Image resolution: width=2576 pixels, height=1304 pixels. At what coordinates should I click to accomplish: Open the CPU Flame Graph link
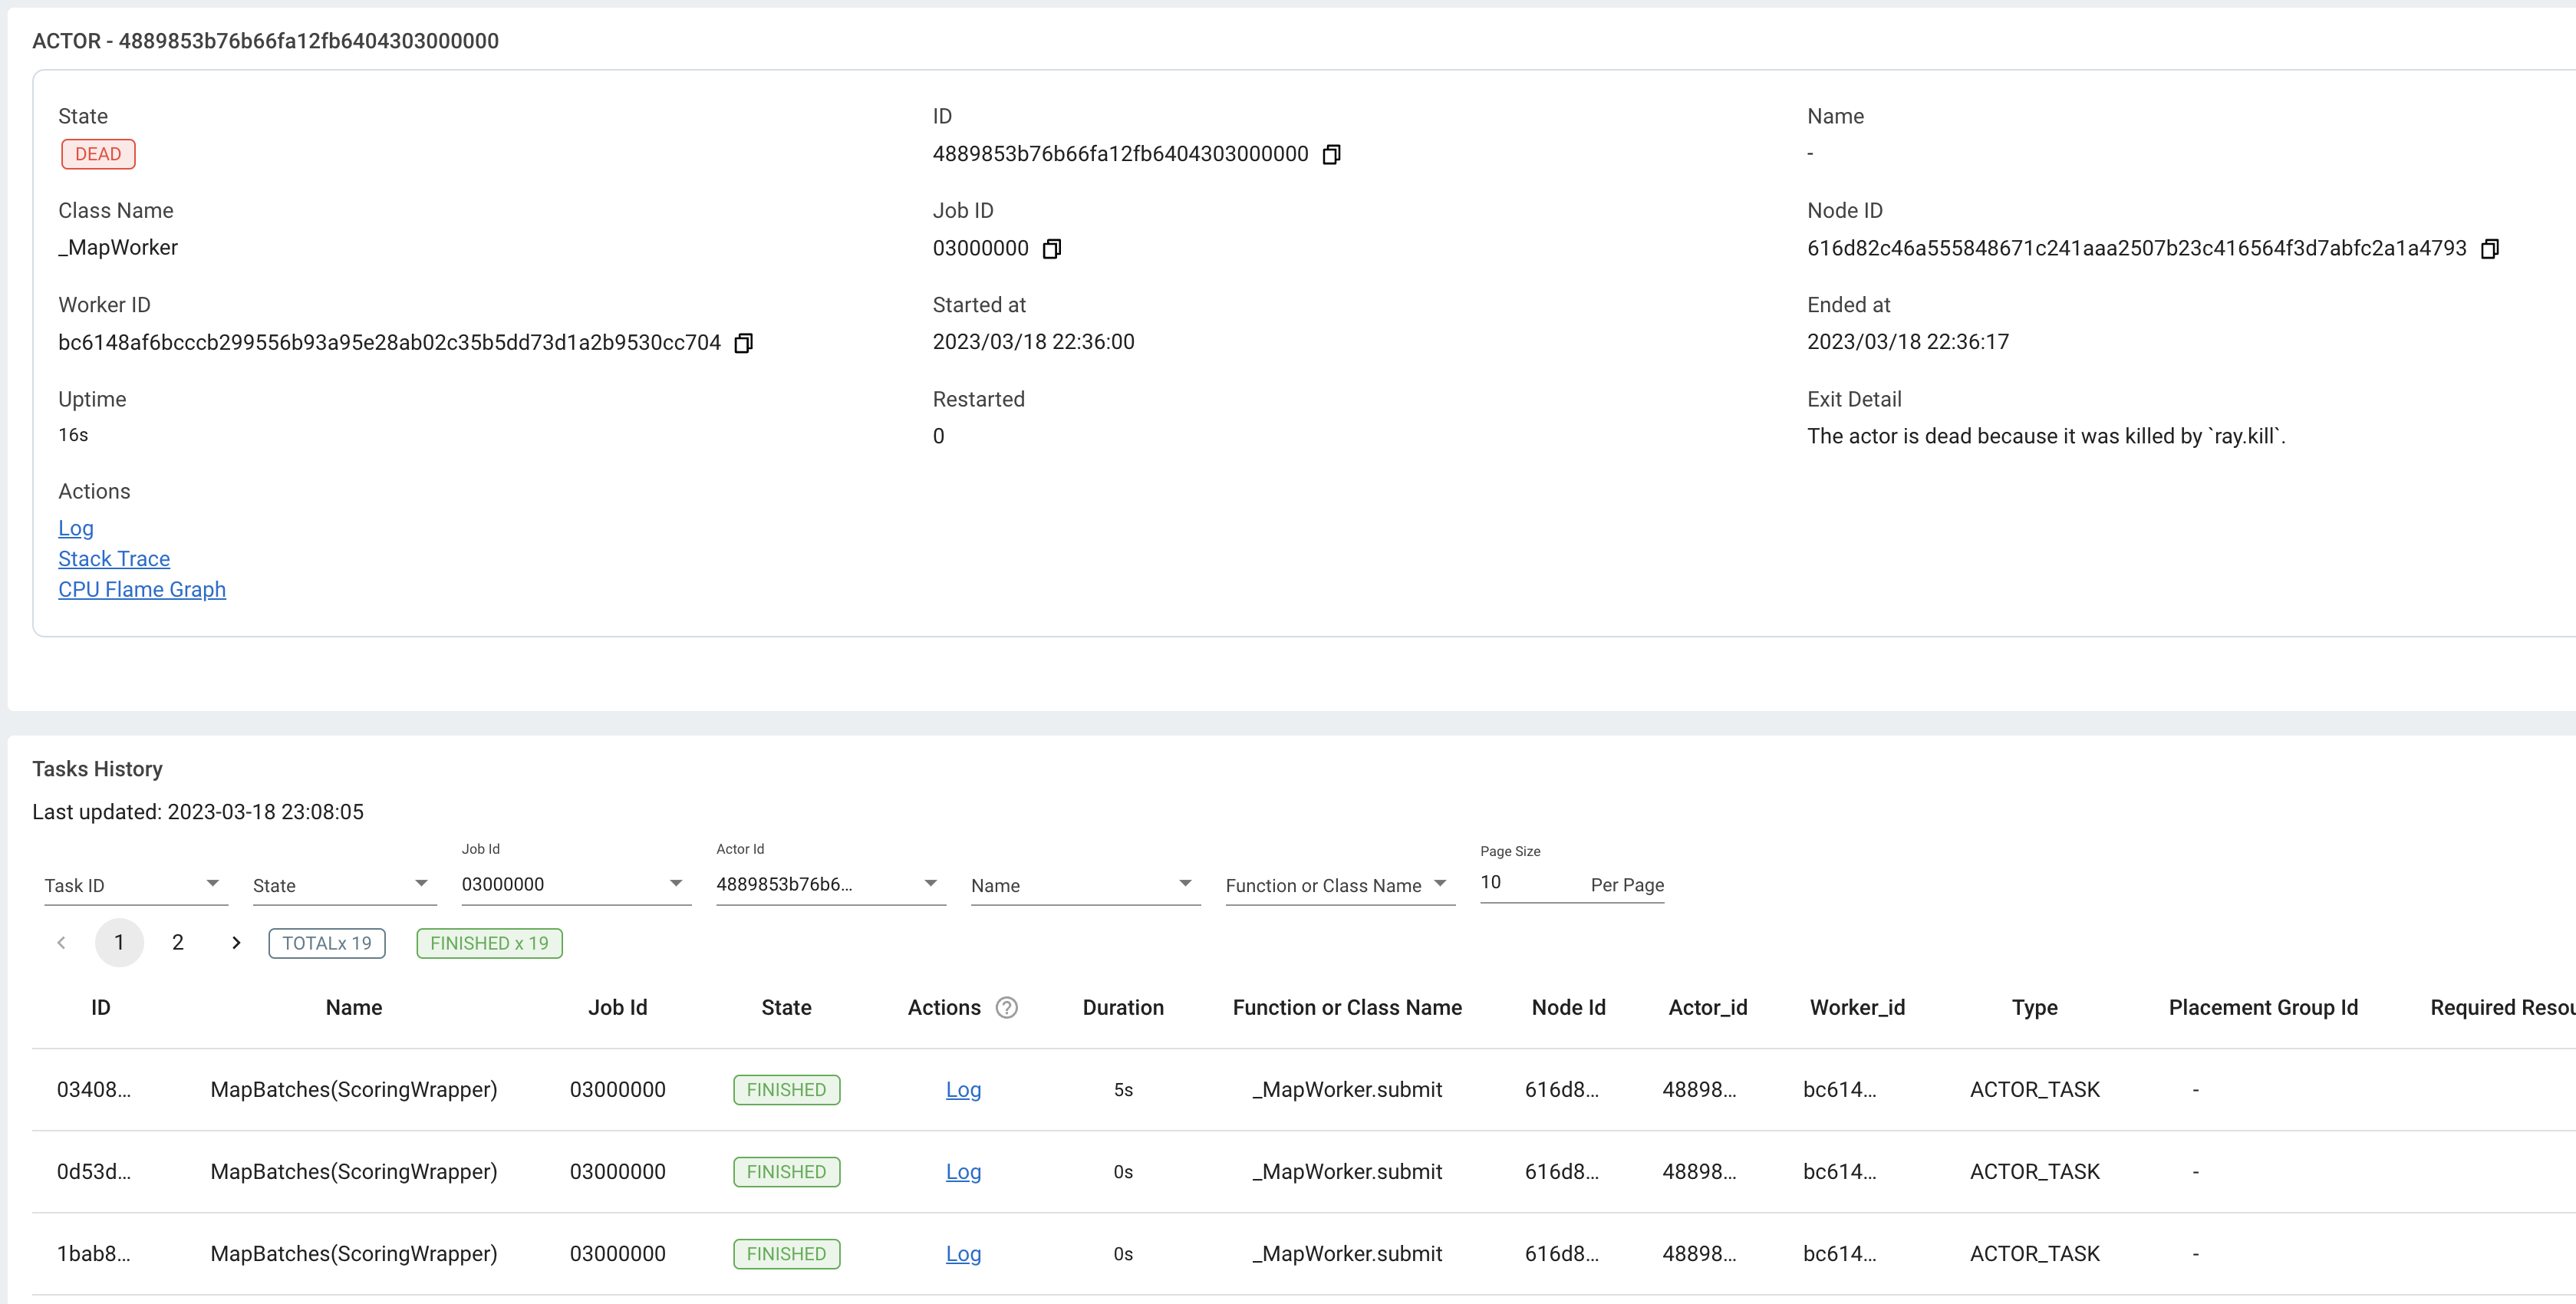(x=142, y=590)
